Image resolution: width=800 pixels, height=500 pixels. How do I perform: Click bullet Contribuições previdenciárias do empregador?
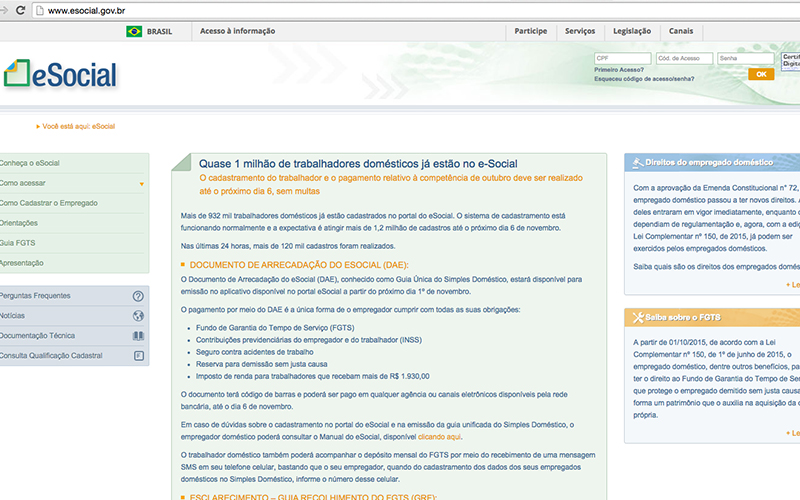[309, 340]
